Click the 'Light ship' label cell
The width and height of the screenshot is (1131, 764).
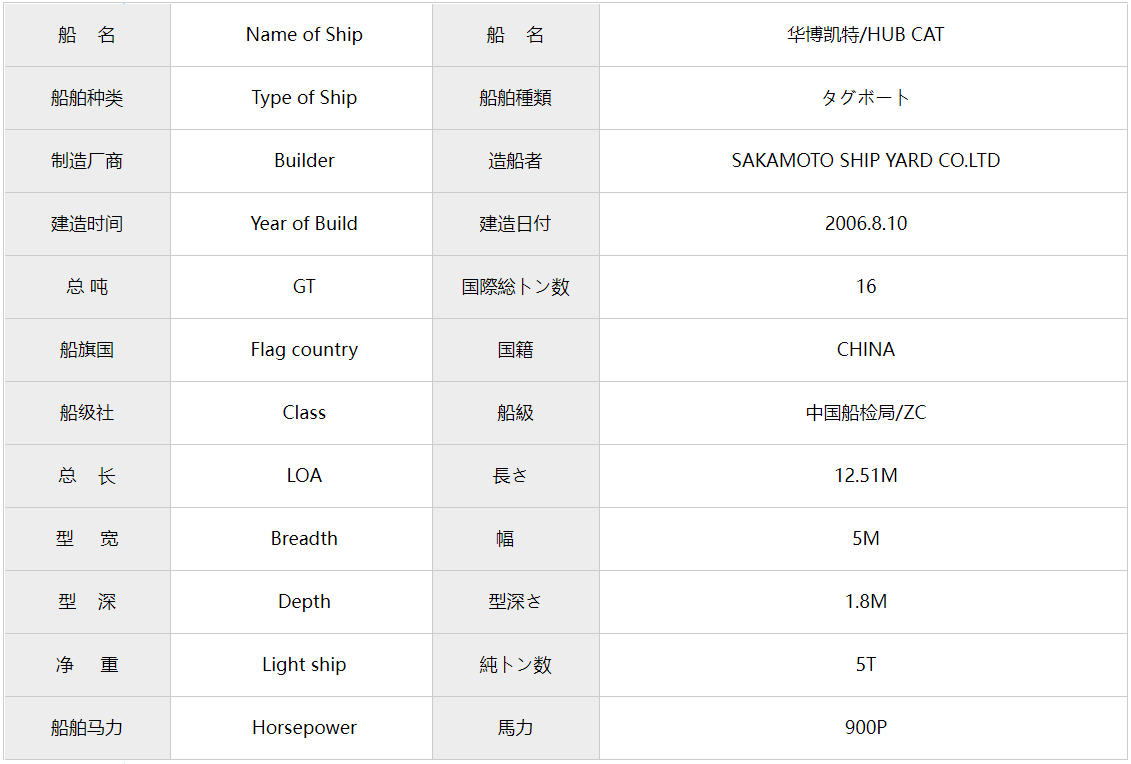pos(302,665)
